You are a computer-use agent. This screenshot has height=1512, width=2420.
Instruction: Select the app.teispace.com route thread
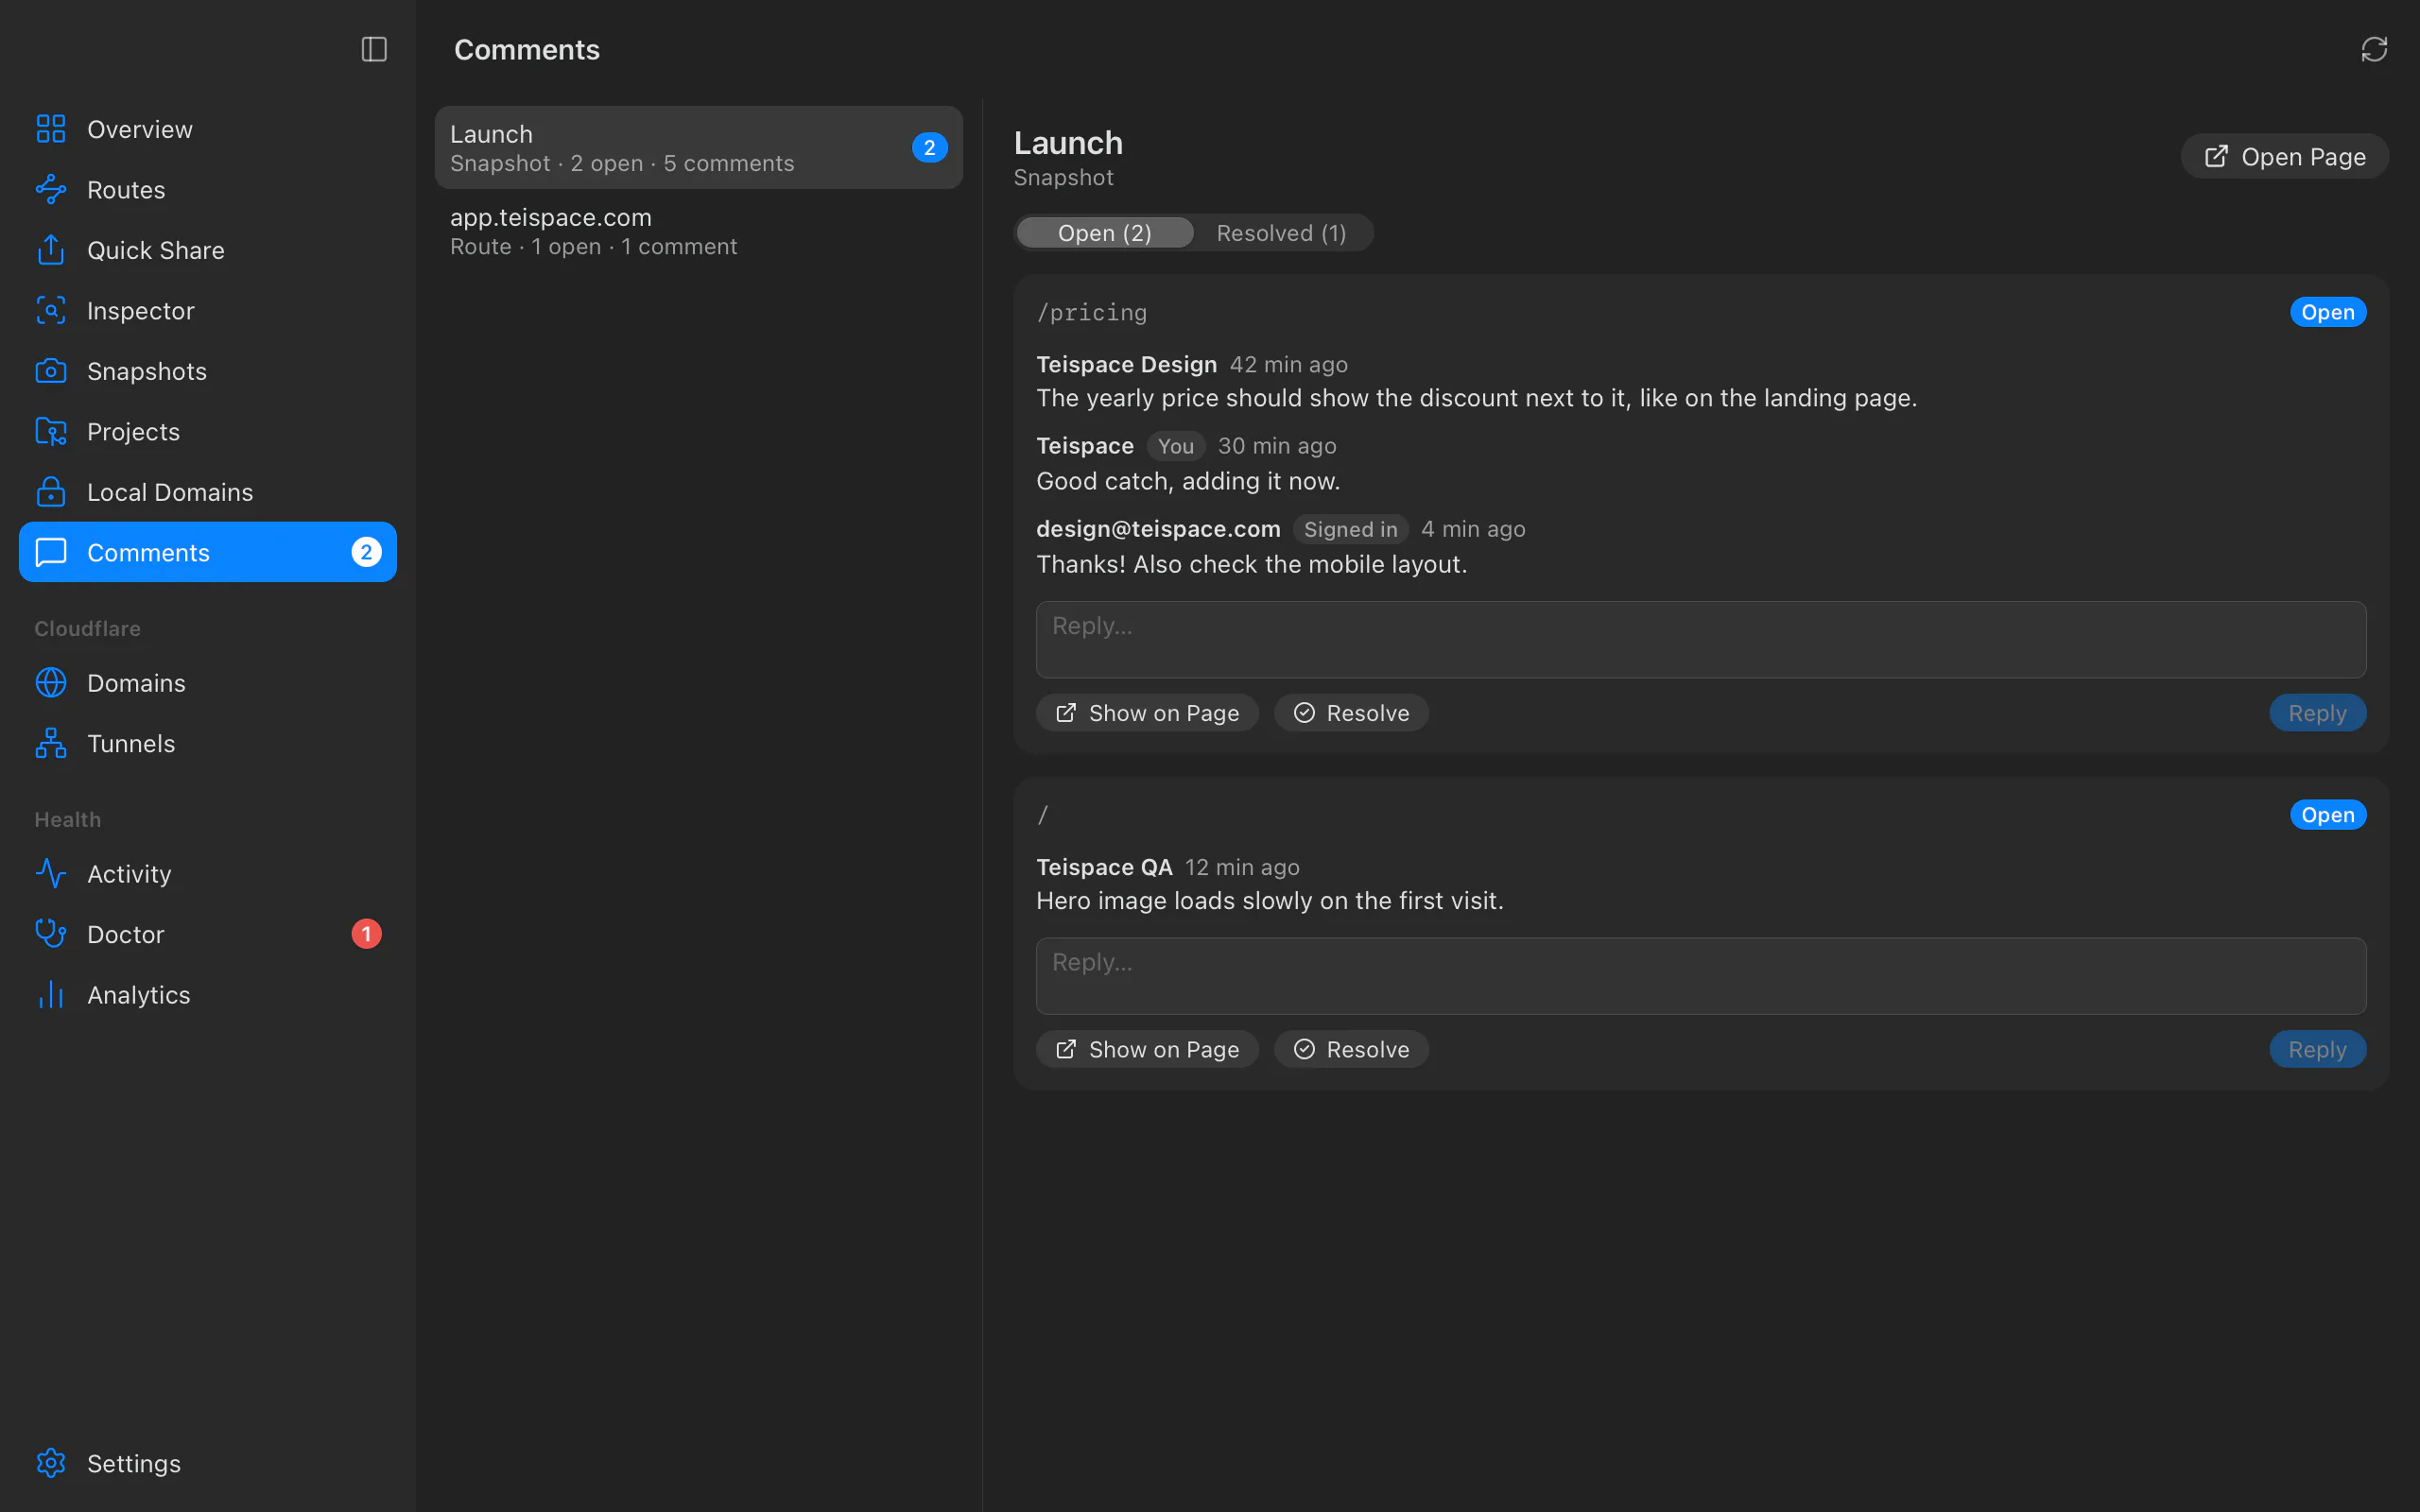tap(699, 231)
